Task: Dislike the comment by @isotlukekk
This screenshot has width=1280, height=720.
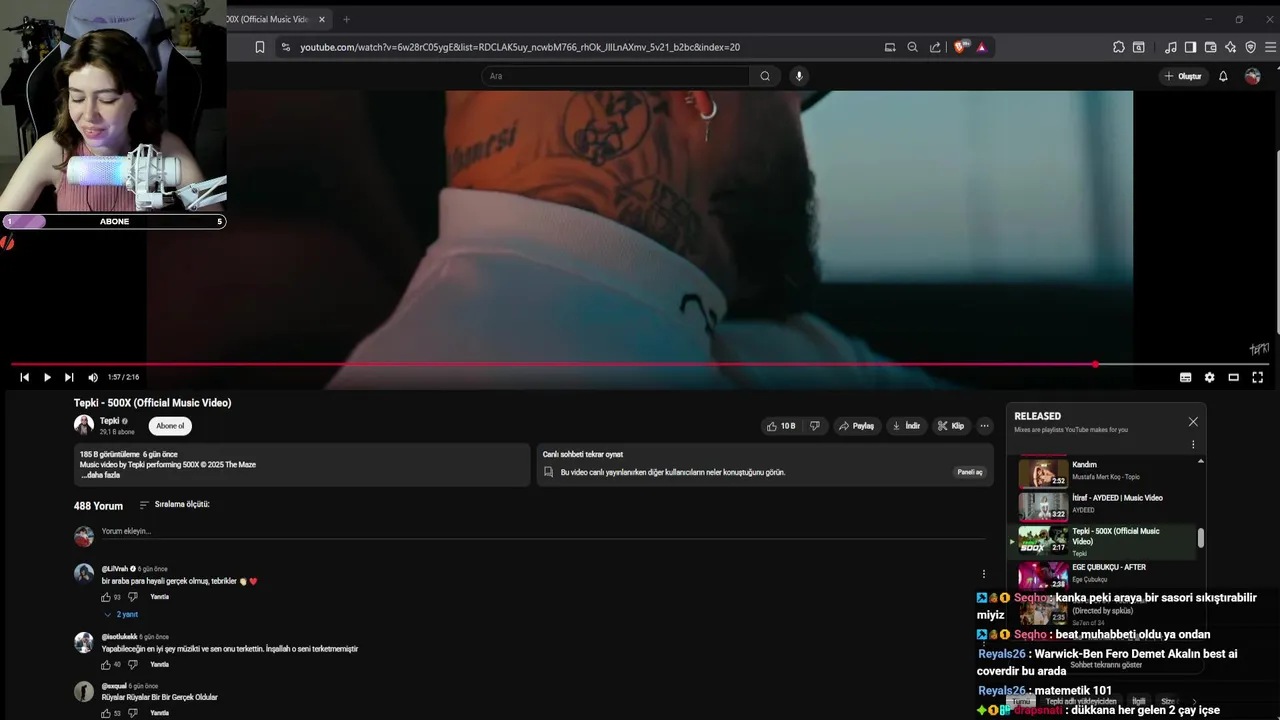Action: point(132,664)
